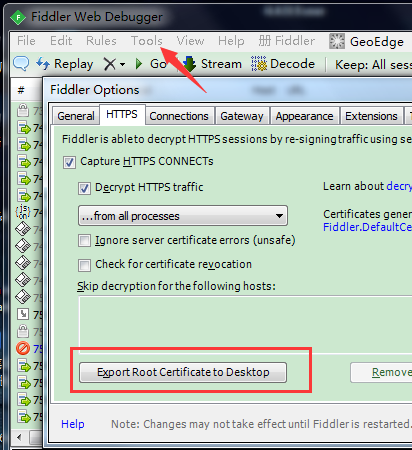Click the Go resume button
This screenshot has width=412, height=450.
point(151,64)
